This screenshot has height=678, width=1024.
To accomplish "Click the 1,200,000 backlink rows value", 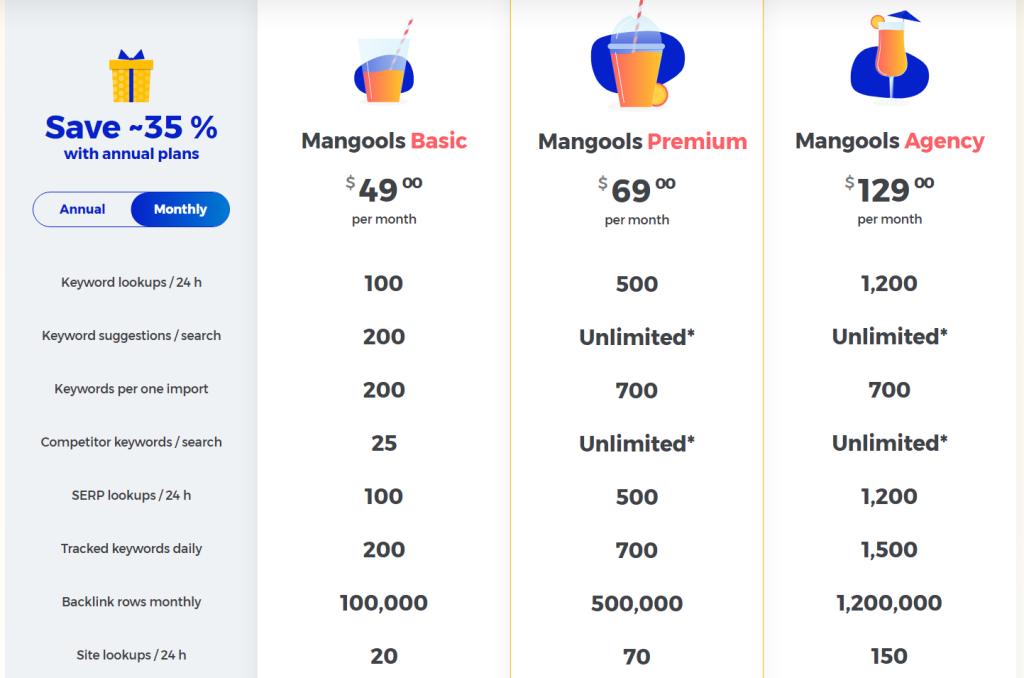I will 889,602.
